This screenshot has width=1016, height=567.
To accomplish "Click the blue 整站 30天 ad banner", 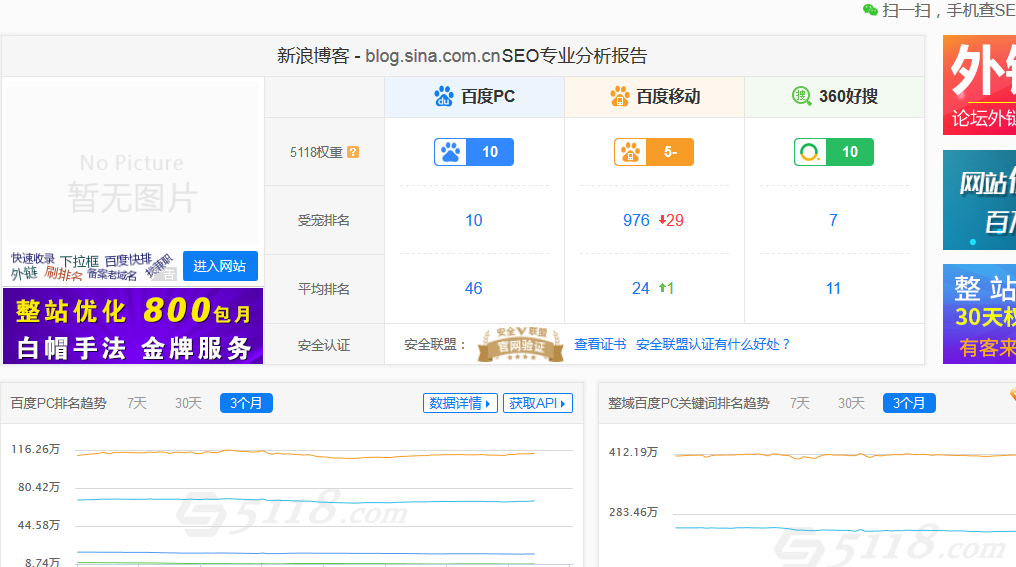I will tap(979, 314).
